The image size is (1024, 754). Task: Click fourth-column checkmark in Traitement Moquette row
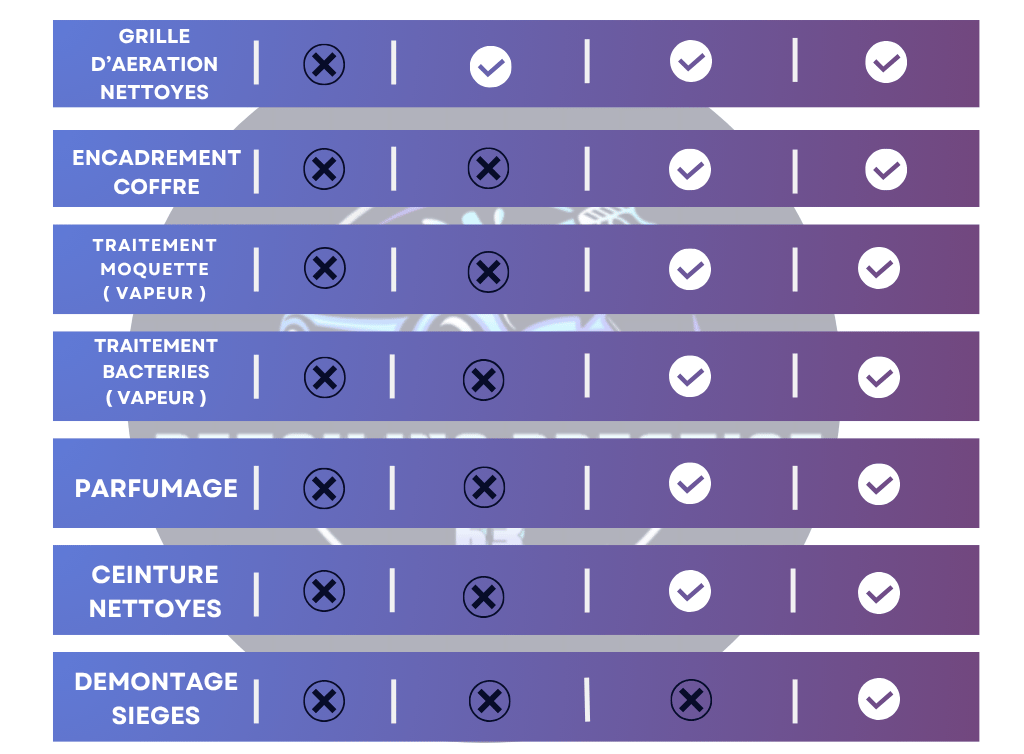pyautogui.click(x=879, y=268)
